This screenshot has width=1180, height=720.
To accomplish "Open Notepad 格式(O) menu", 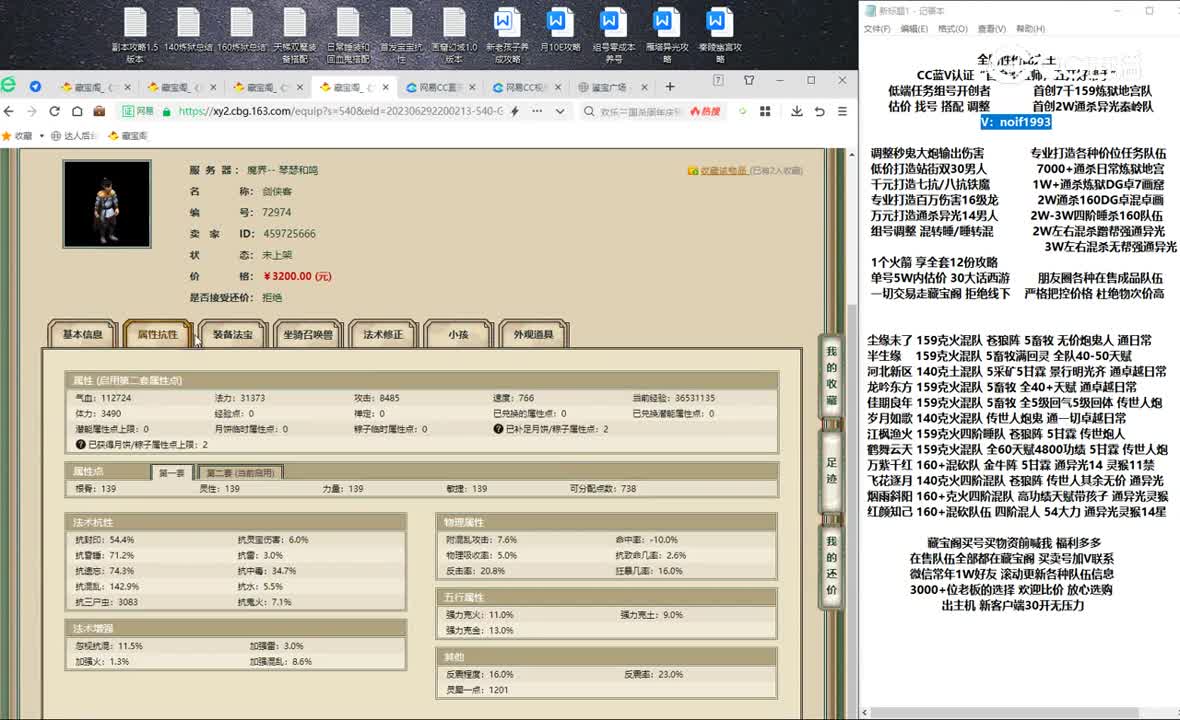I will tap(953, 29).
